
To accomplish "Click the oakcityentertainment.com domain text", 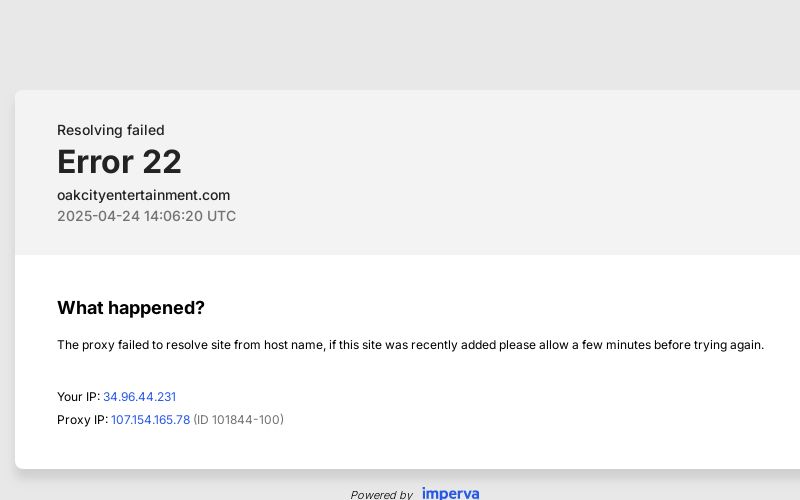I will [x=143, y=195].
